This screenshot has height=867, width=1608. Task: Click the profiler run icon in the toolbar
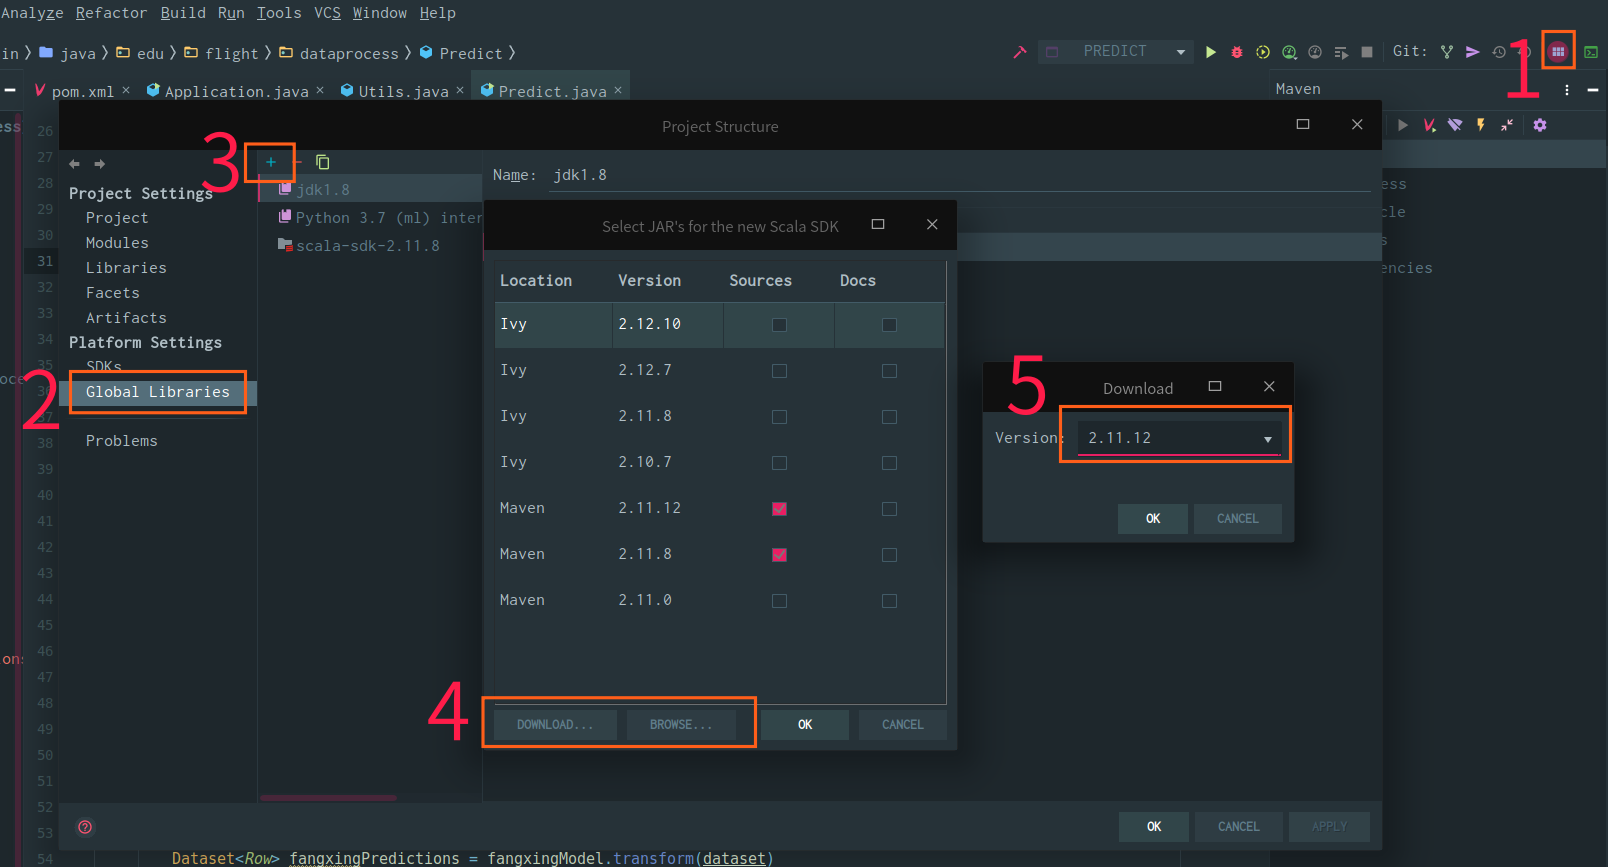pyautogui.click(x=1290, y=52)
